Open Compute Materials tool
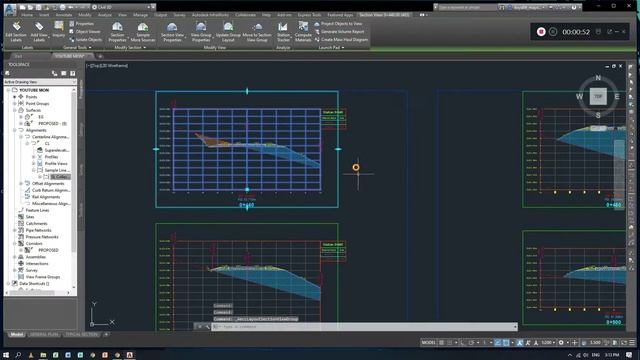 point(303,32)
